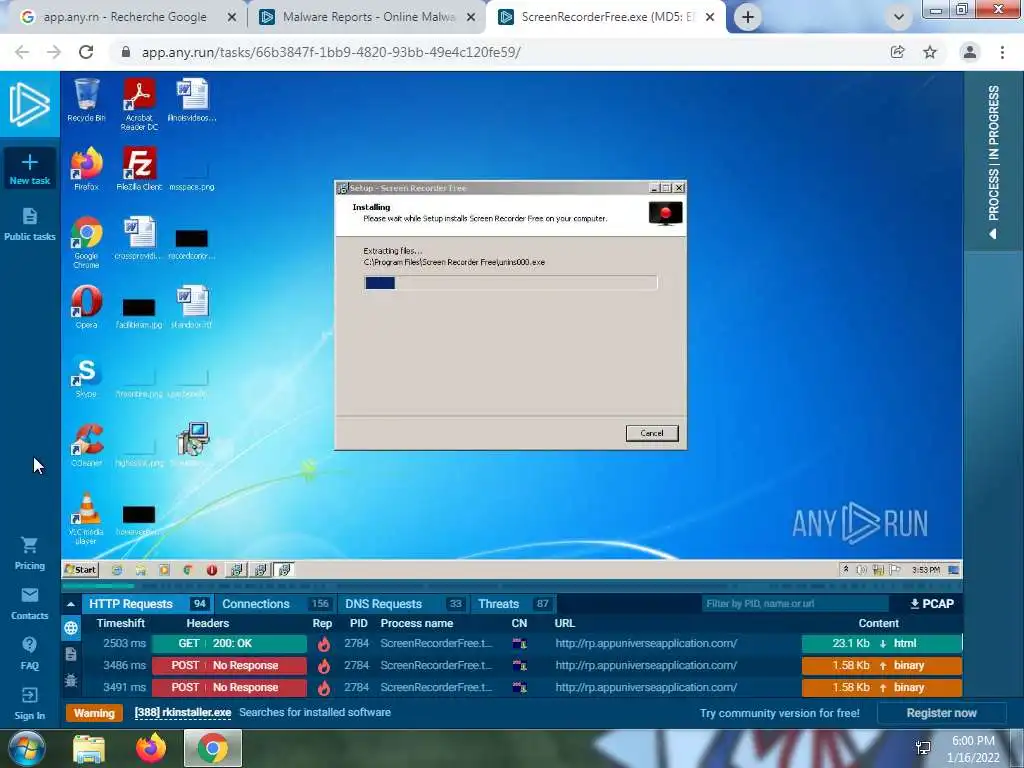Click the Sign In icon
Viewport: 1024px width, 768px height.
coord(29,695)
